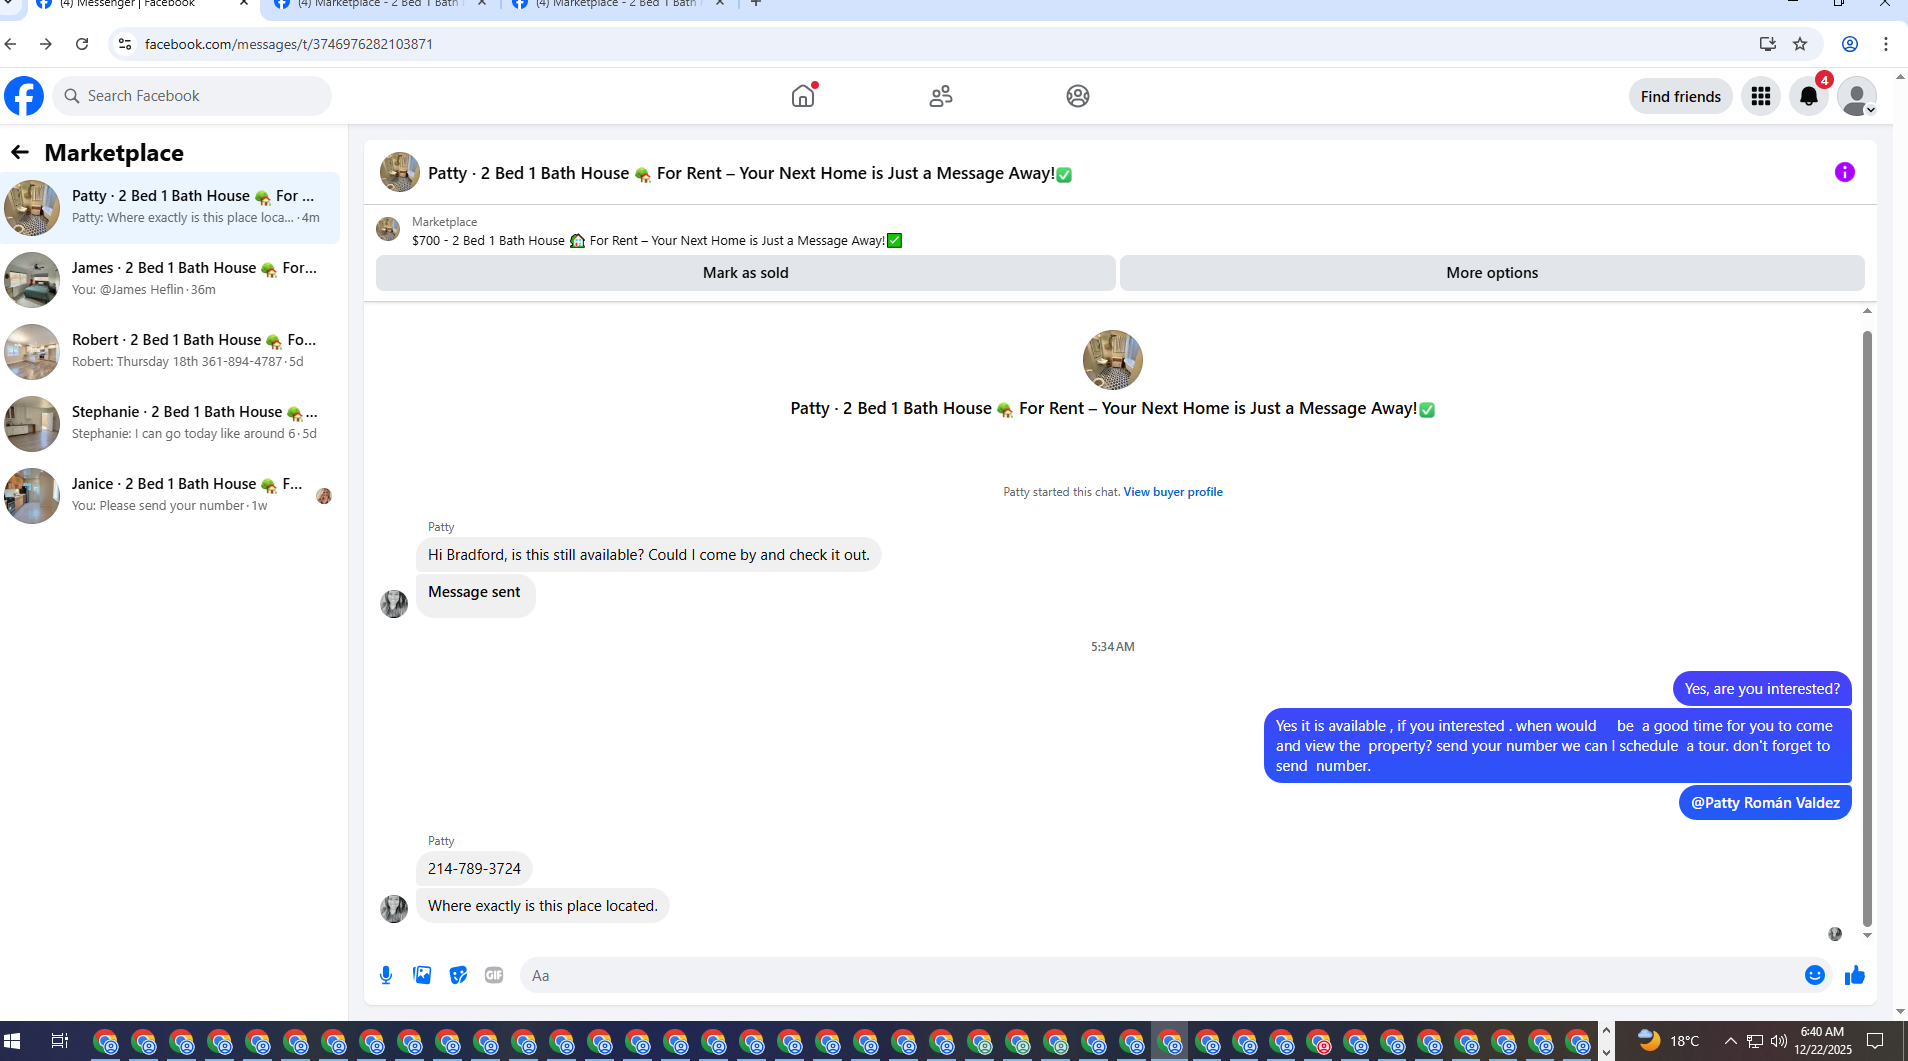Click the phone number message 214-789-3724
The height and width of the screenshot is (1061, 1908).
[x=474, y=869]
